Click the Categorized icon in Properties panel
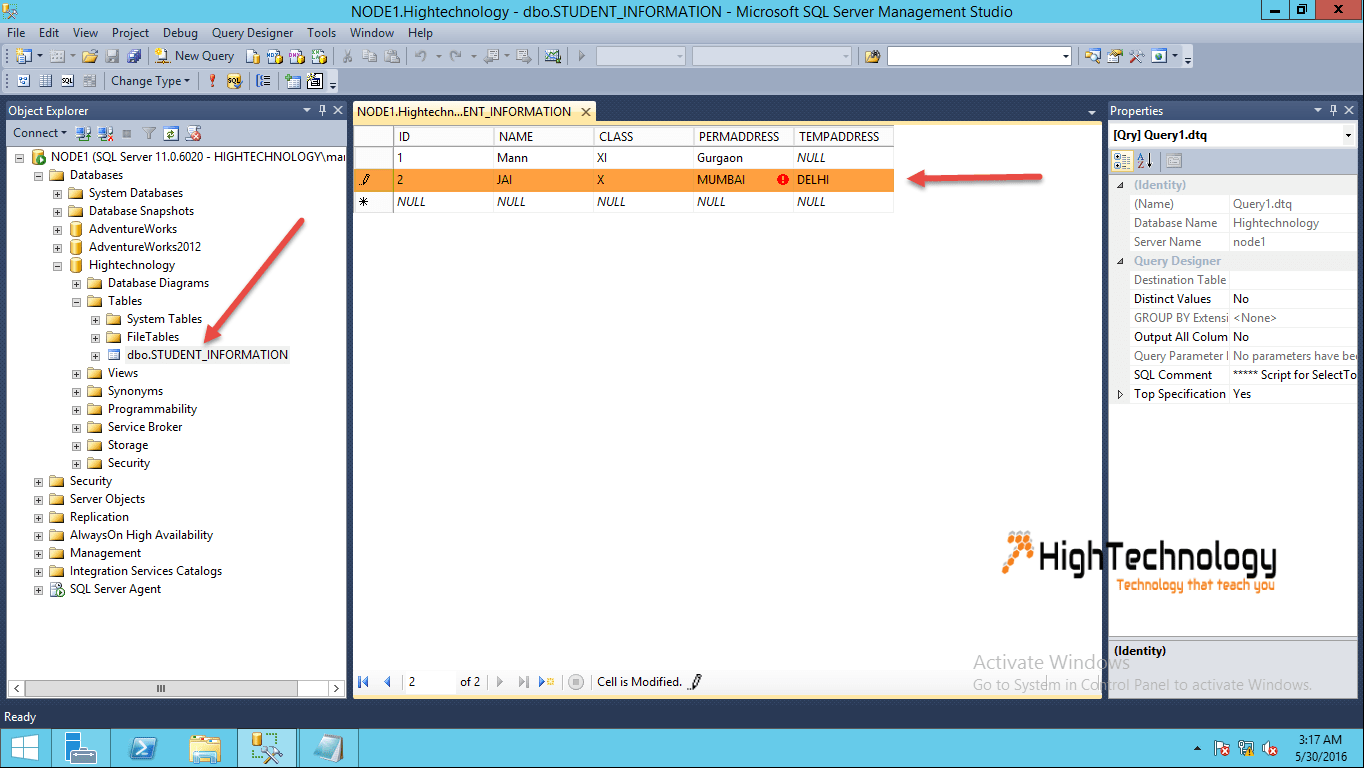 (1122, 160)
